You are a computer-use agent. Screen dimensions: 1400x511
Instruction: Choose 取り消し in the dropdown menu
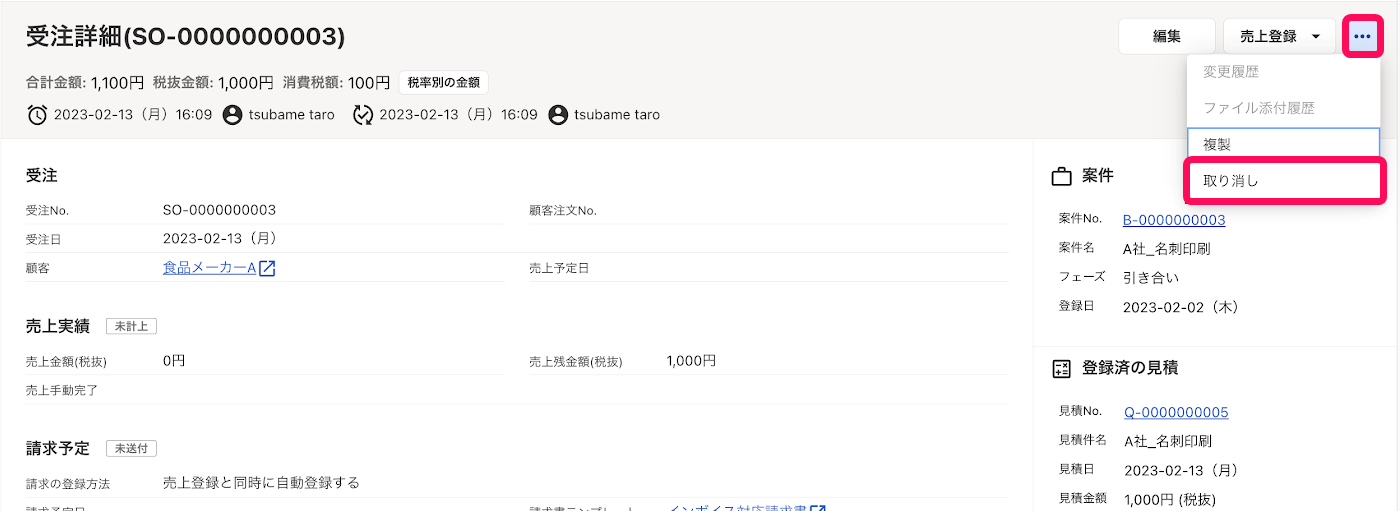point(1283,181)
